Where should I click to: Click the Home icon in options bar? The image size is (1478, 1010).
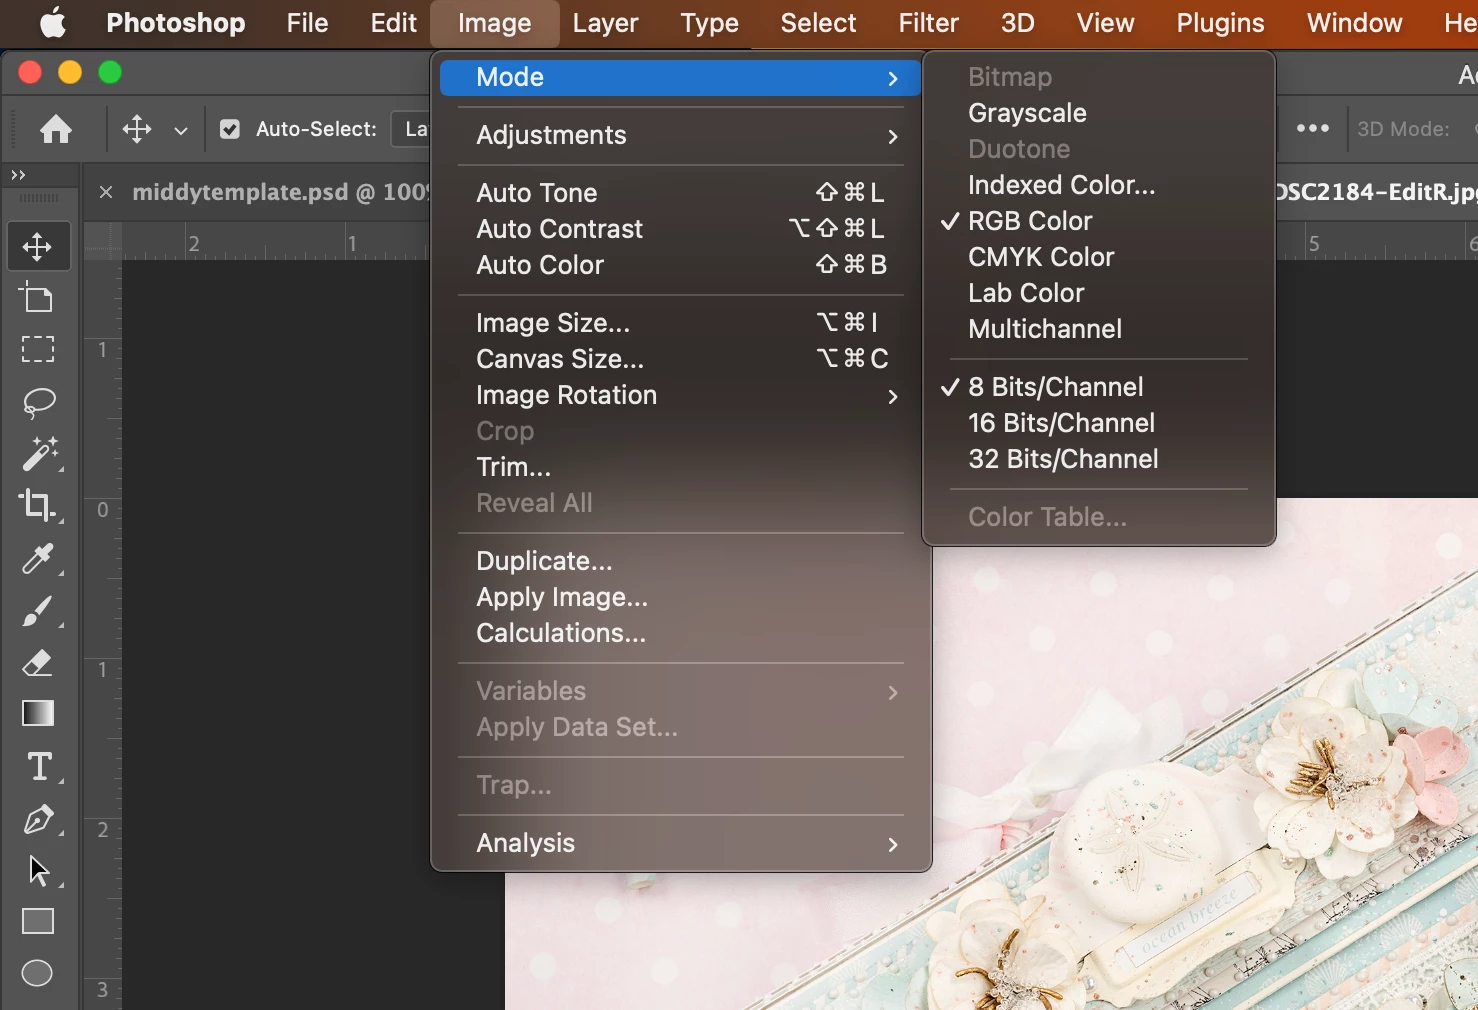(56, 129)
